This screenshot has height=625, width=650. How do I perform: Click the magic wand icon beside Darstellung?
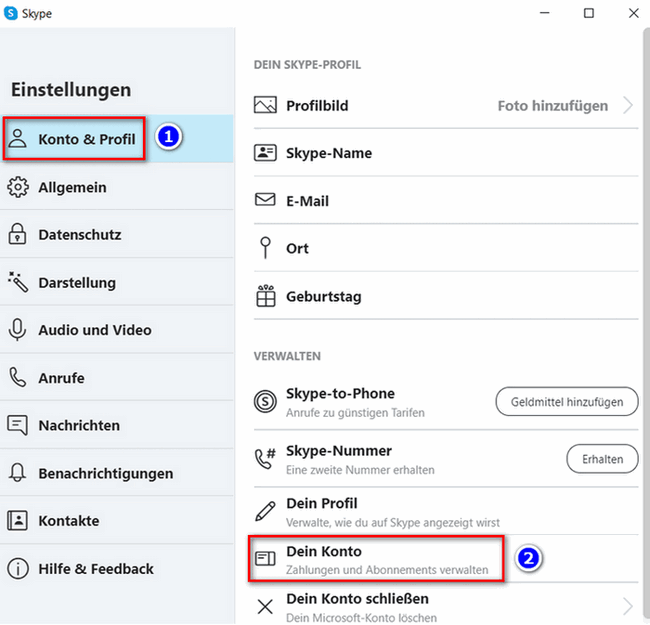coord(18,282)
